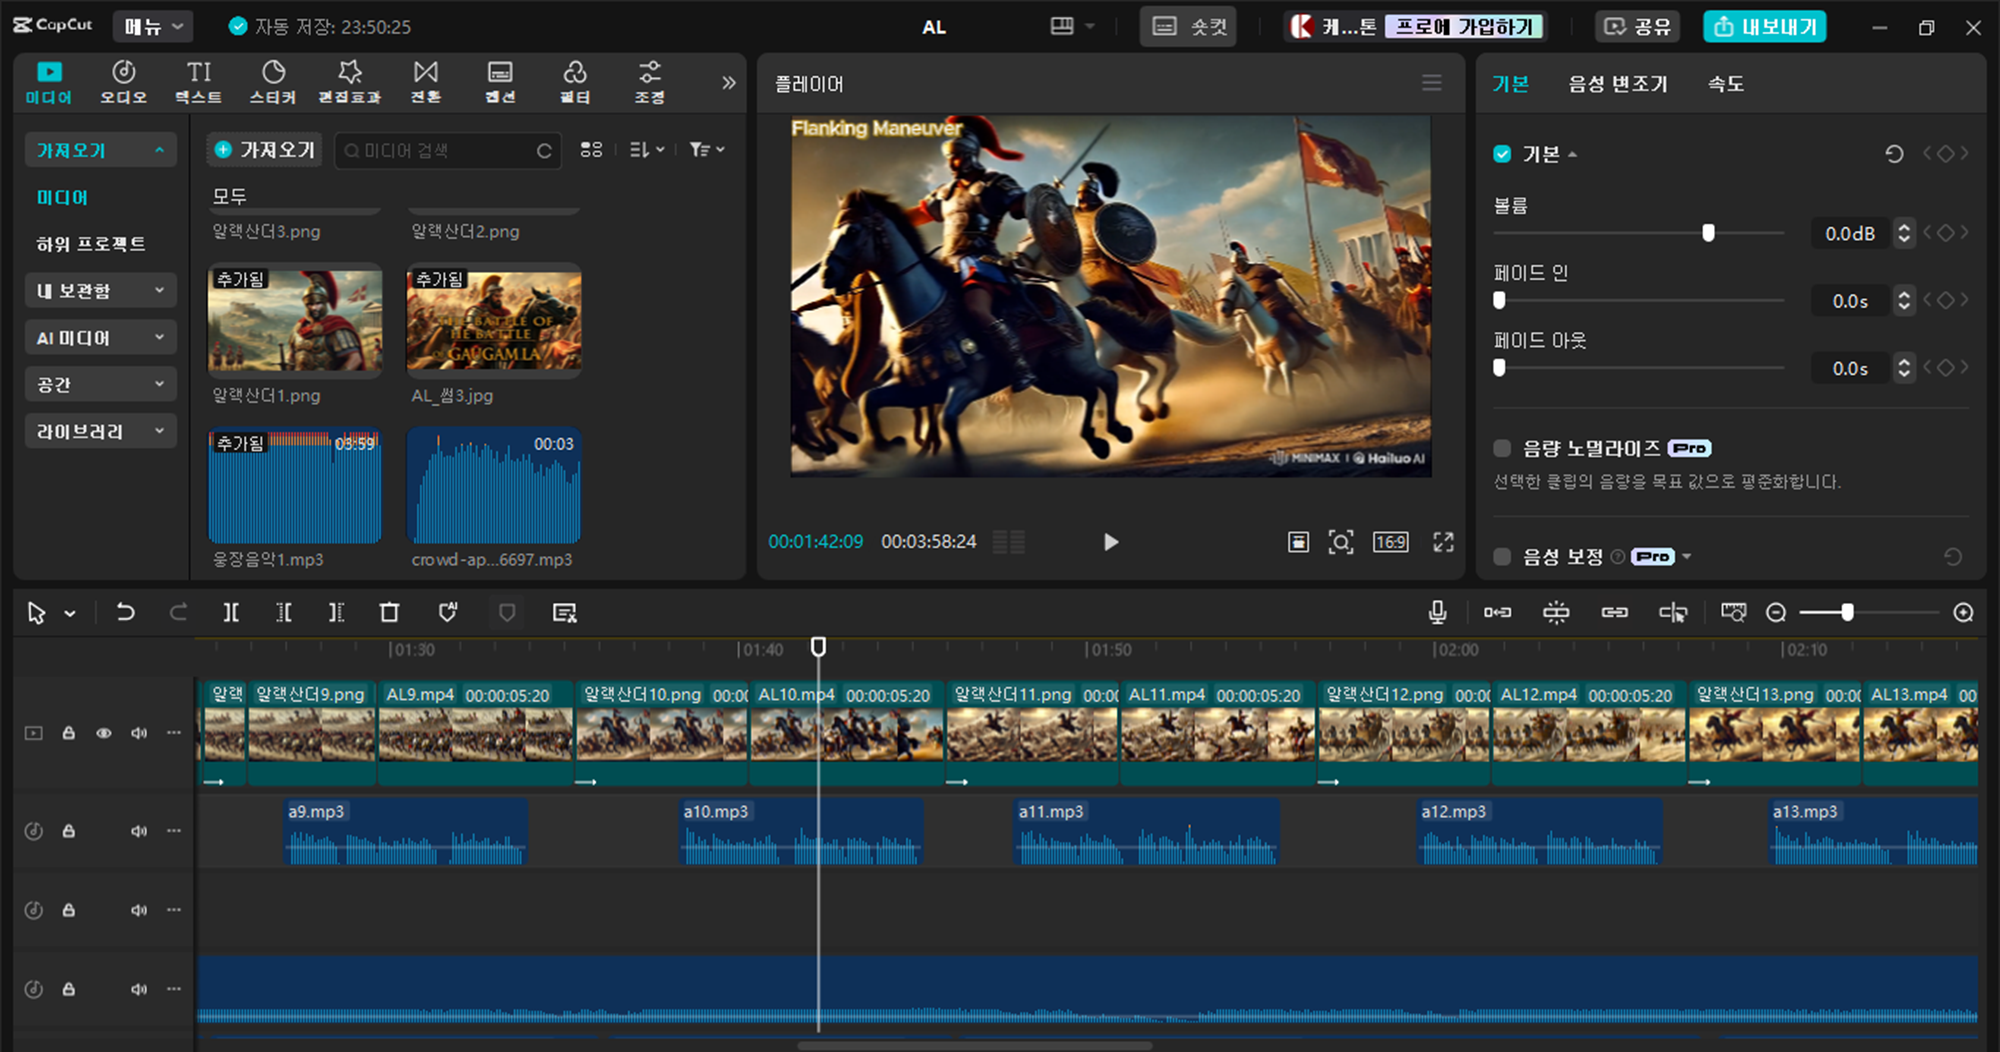Viewport: 2000px width, 1052px height.
Task: Click the caption edit icon in timeline toolbar
Action: (565, 612)
